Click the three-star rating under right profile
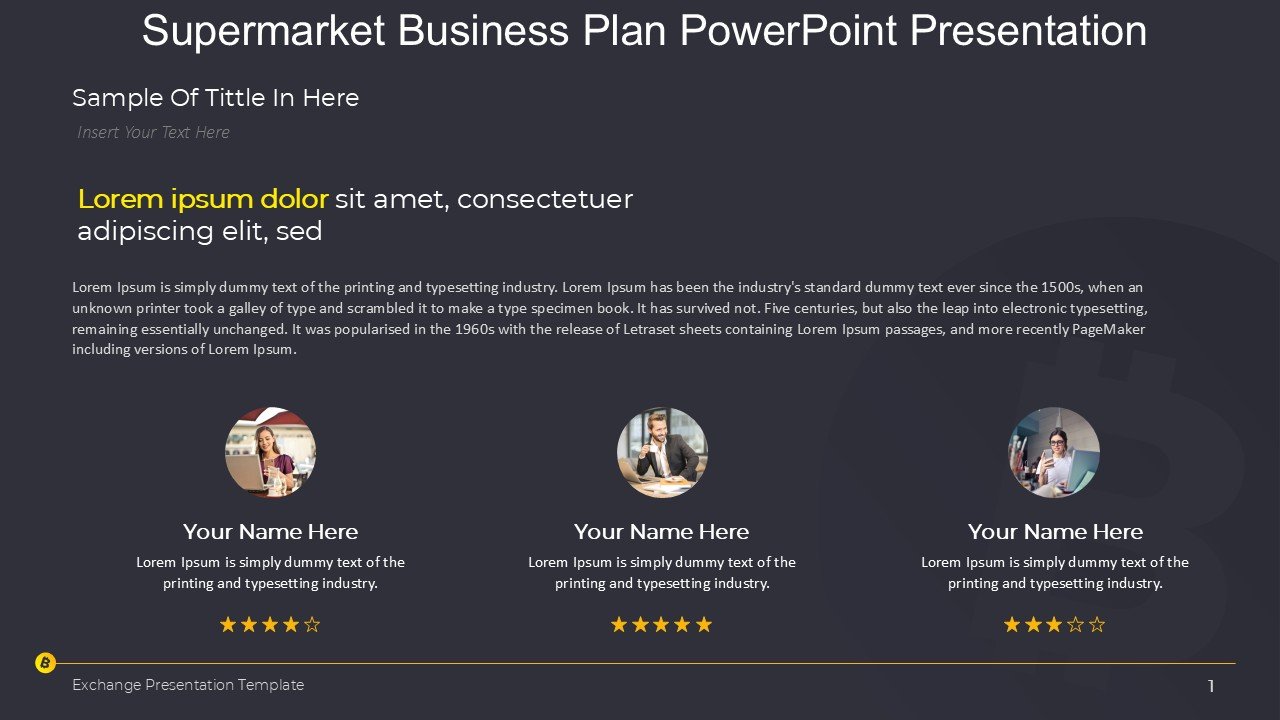Screen dimensions: 1280x720 pos(1055,625)
